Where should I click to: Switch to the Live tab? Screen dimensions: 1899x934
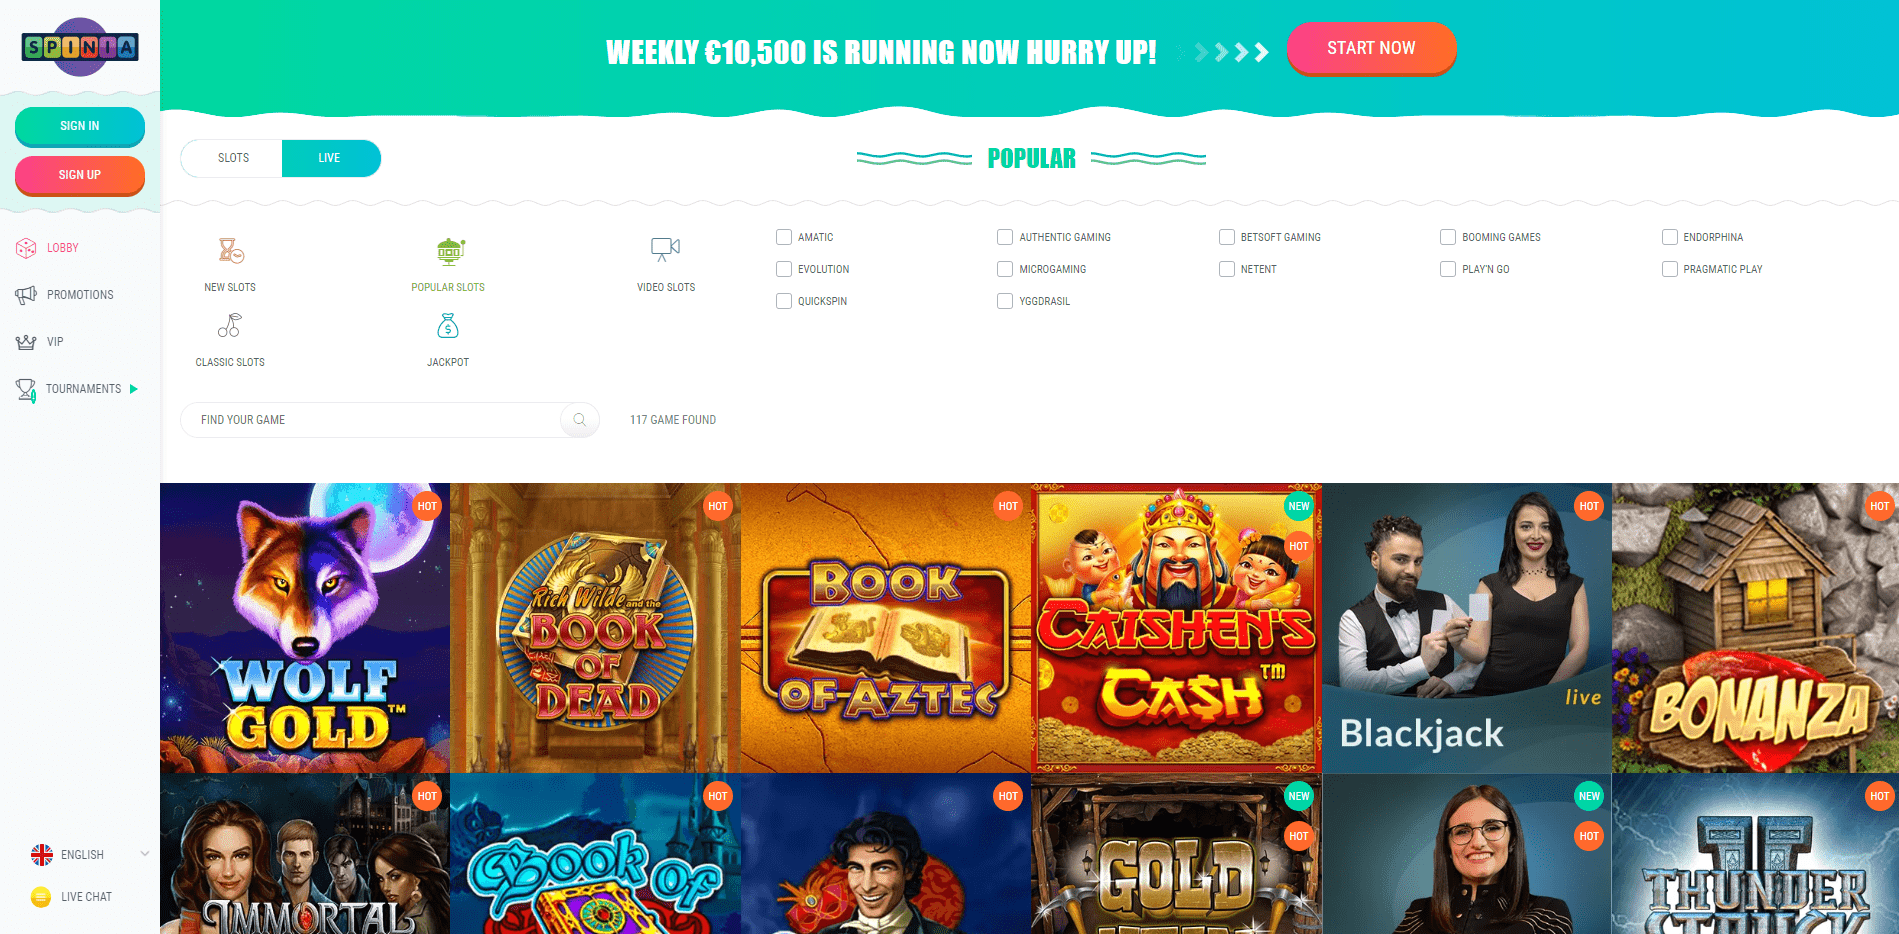(x=331, y=158)
